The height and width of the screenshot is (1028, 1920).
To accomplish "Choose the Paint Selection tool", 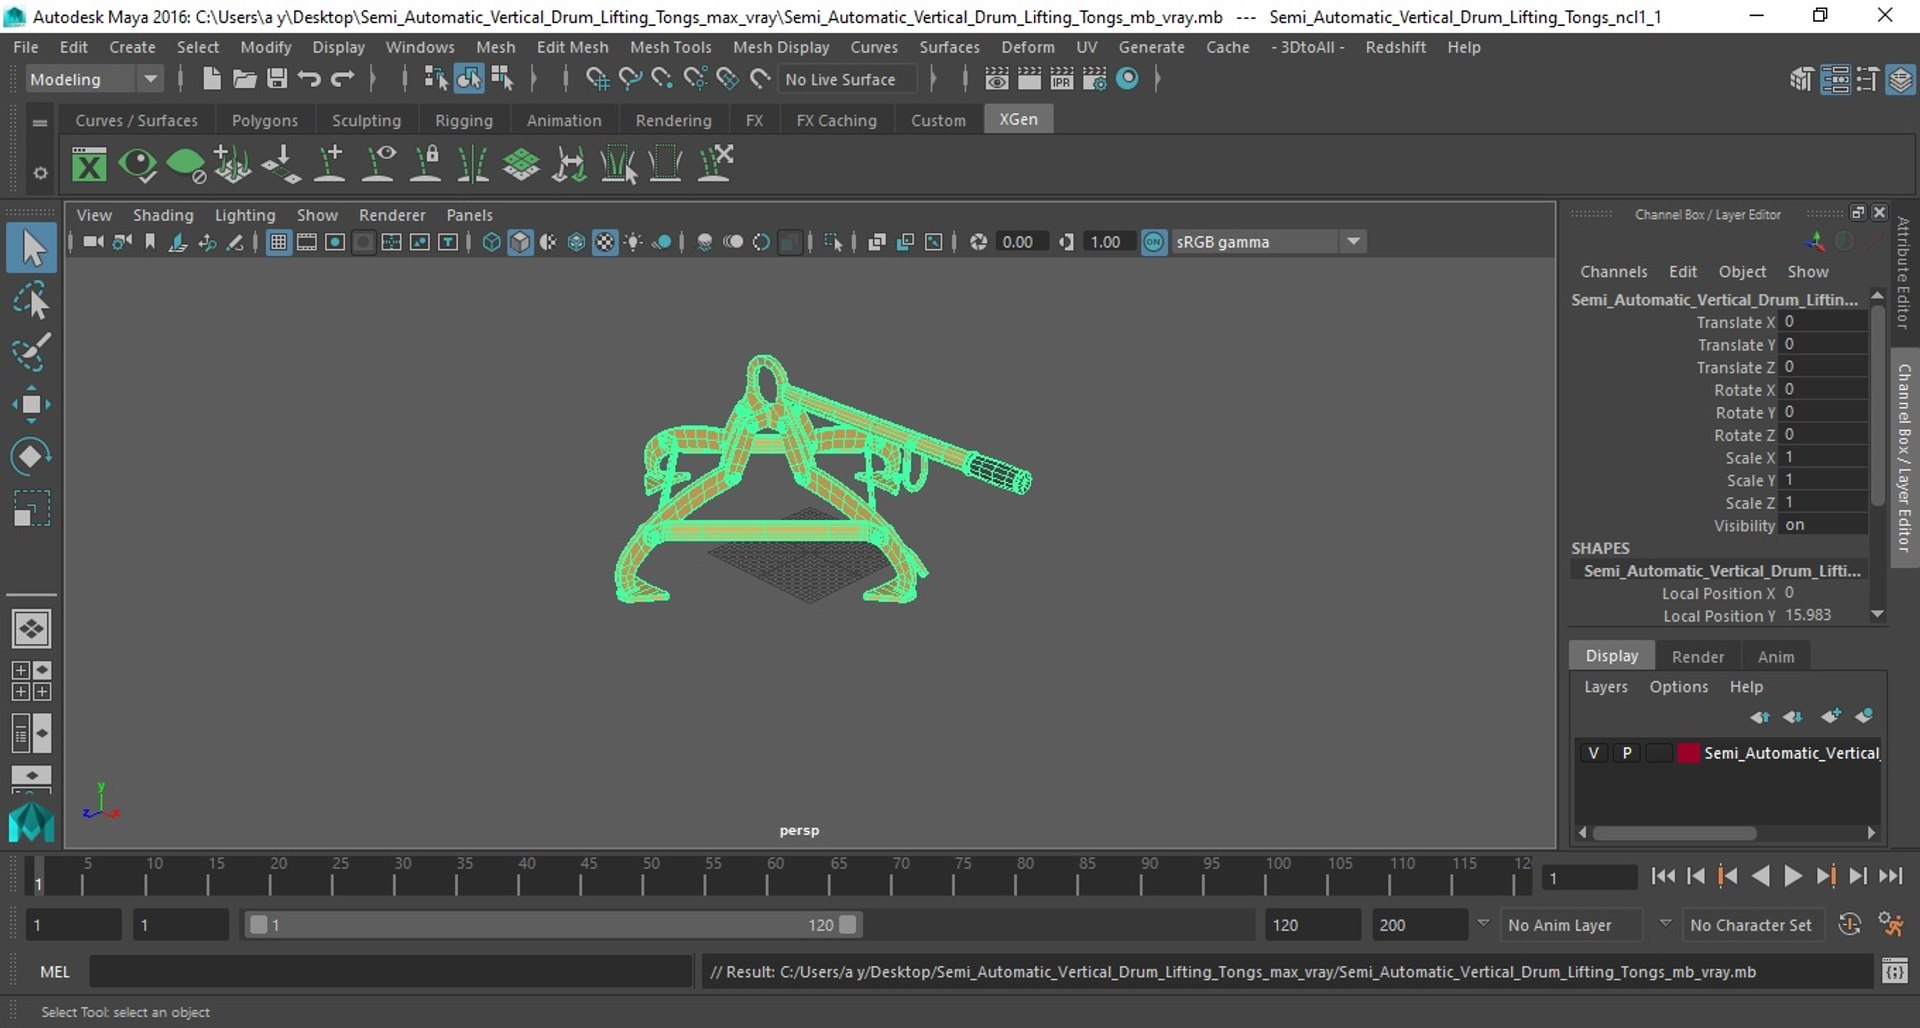I will tap(31, 352).
